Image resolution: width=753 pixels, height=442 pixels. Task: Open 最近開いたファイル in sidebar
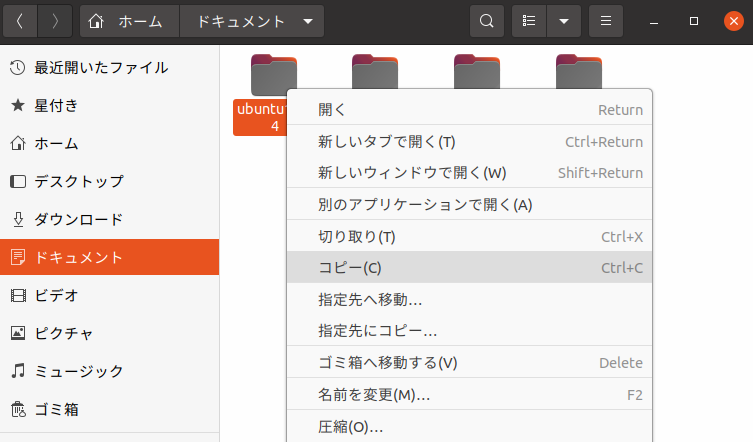[100, 68]
